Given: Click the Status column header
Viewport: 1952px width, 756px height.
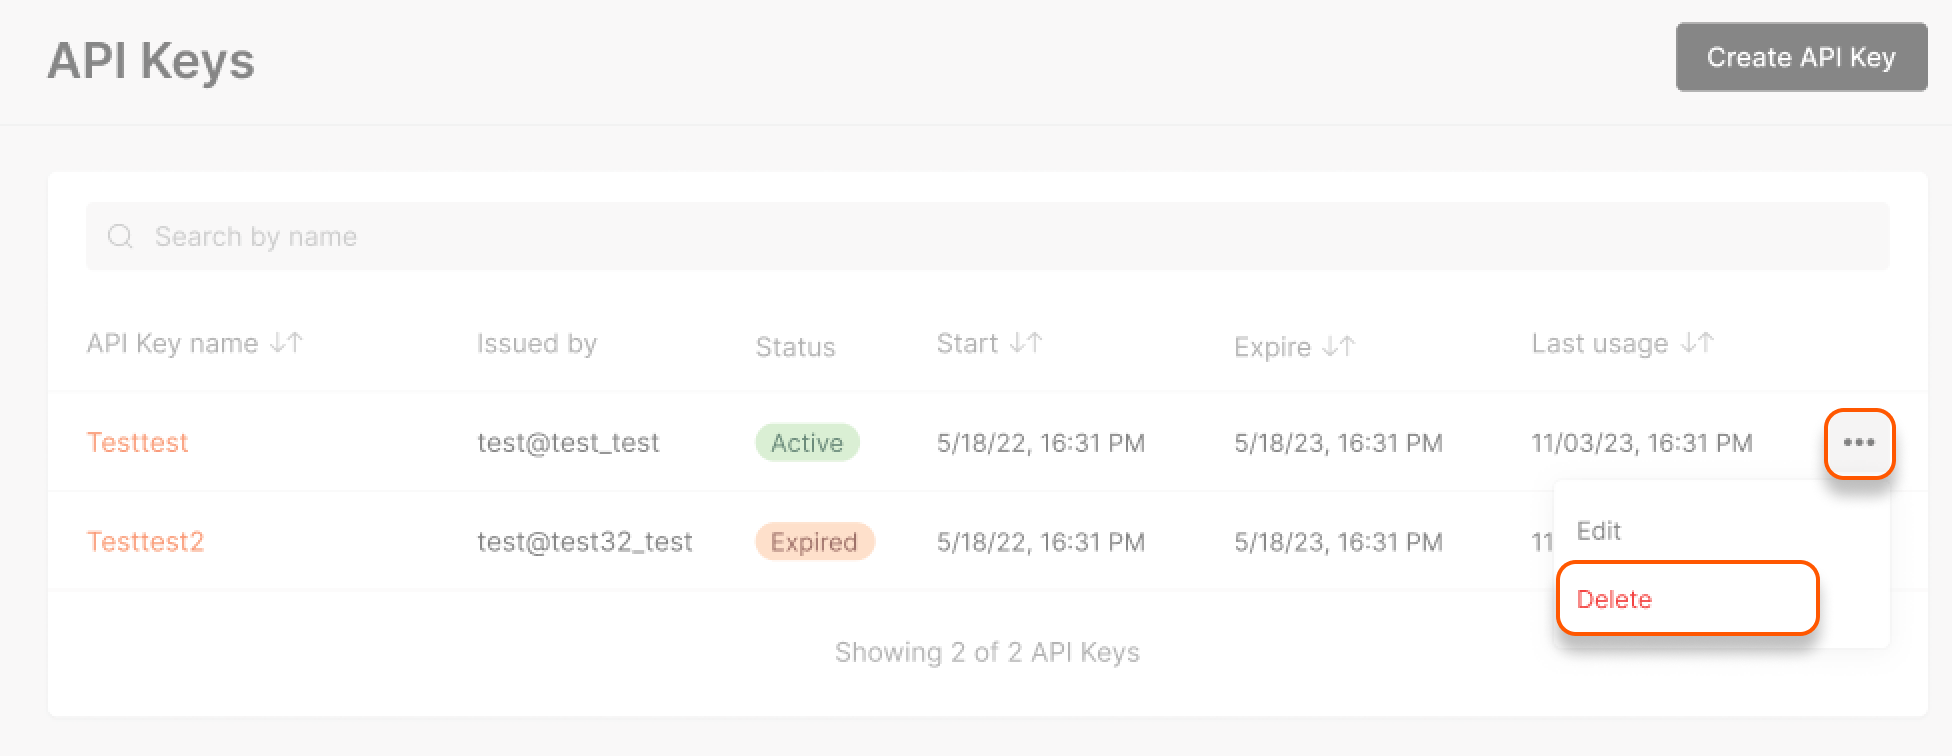Looking at the screenshot, I should pos(795,346).
